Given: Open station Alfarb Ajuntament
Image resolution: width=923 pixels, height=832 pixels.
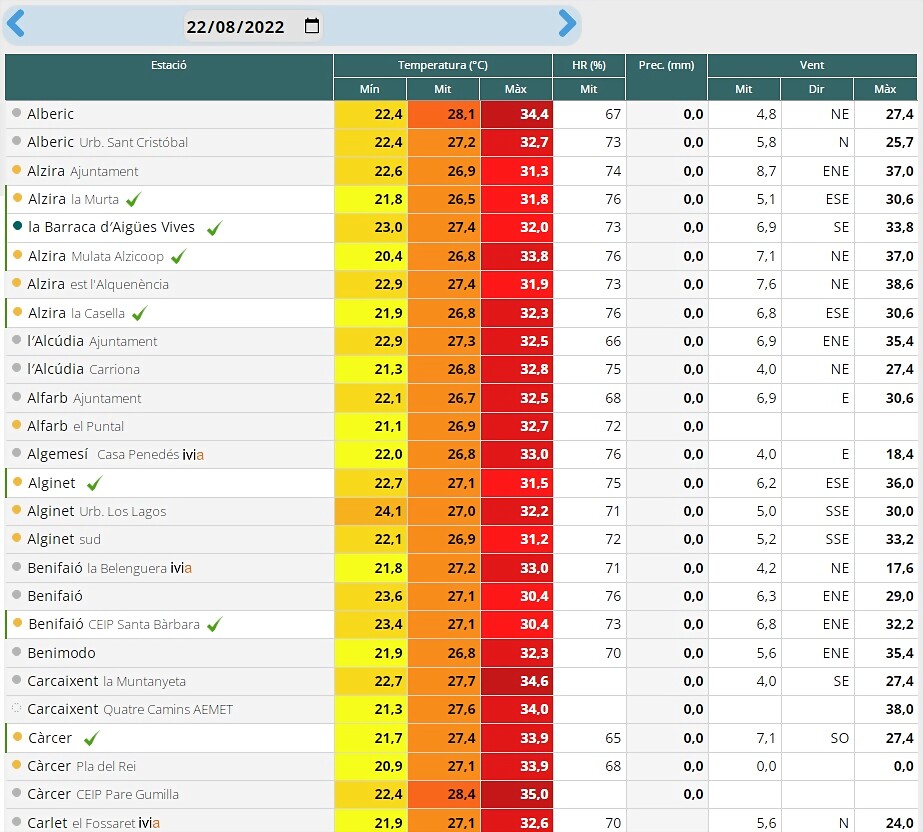Looking at the screenshot, I should 84,398.
